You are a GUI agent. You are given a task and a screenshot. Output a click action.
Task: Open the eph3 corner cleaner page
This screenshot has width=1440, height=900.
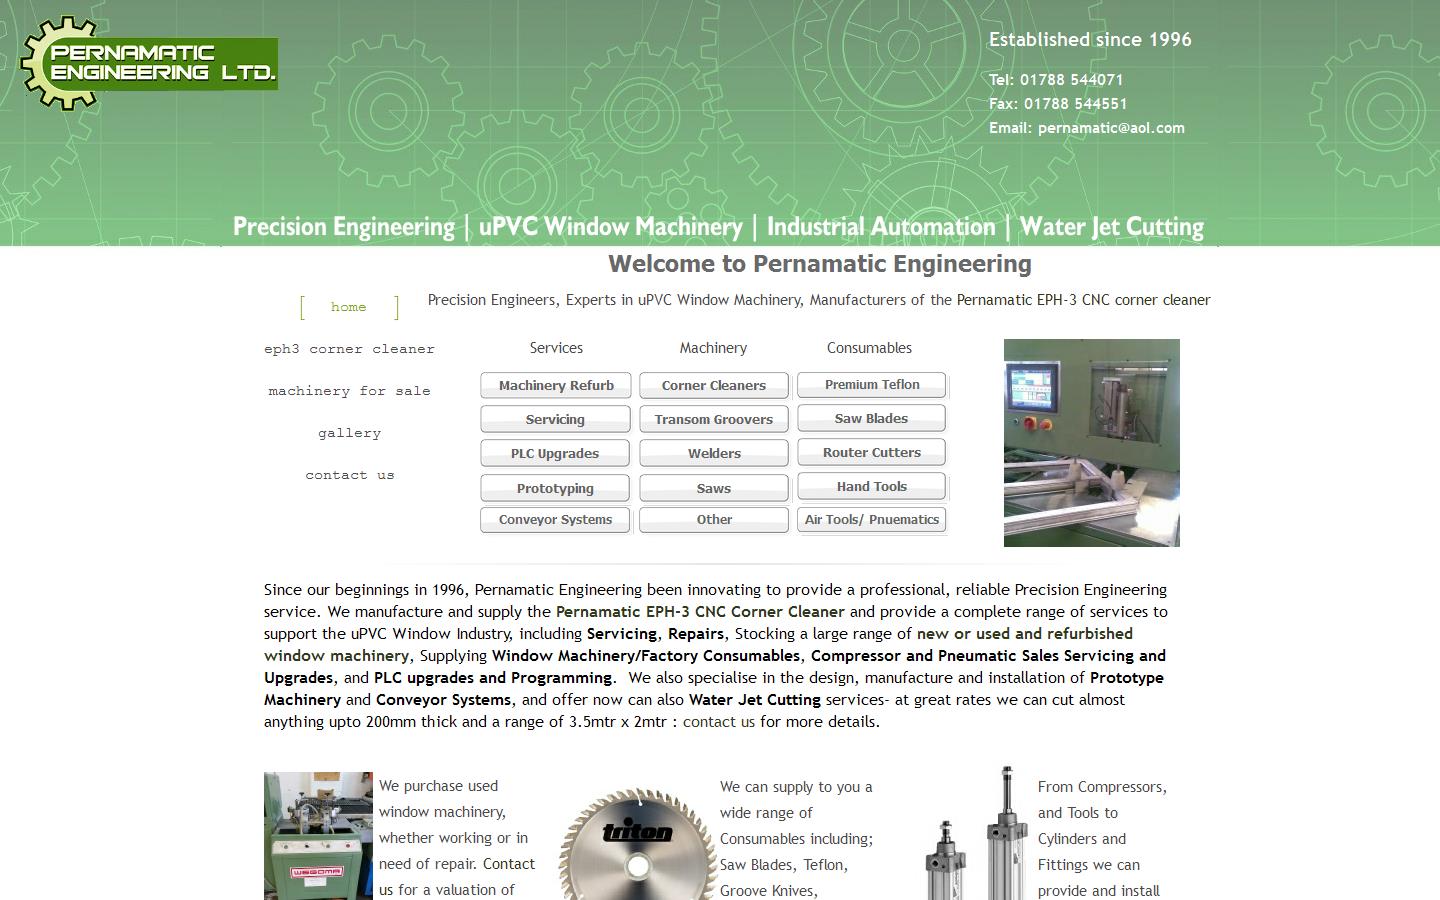(349, 349)
